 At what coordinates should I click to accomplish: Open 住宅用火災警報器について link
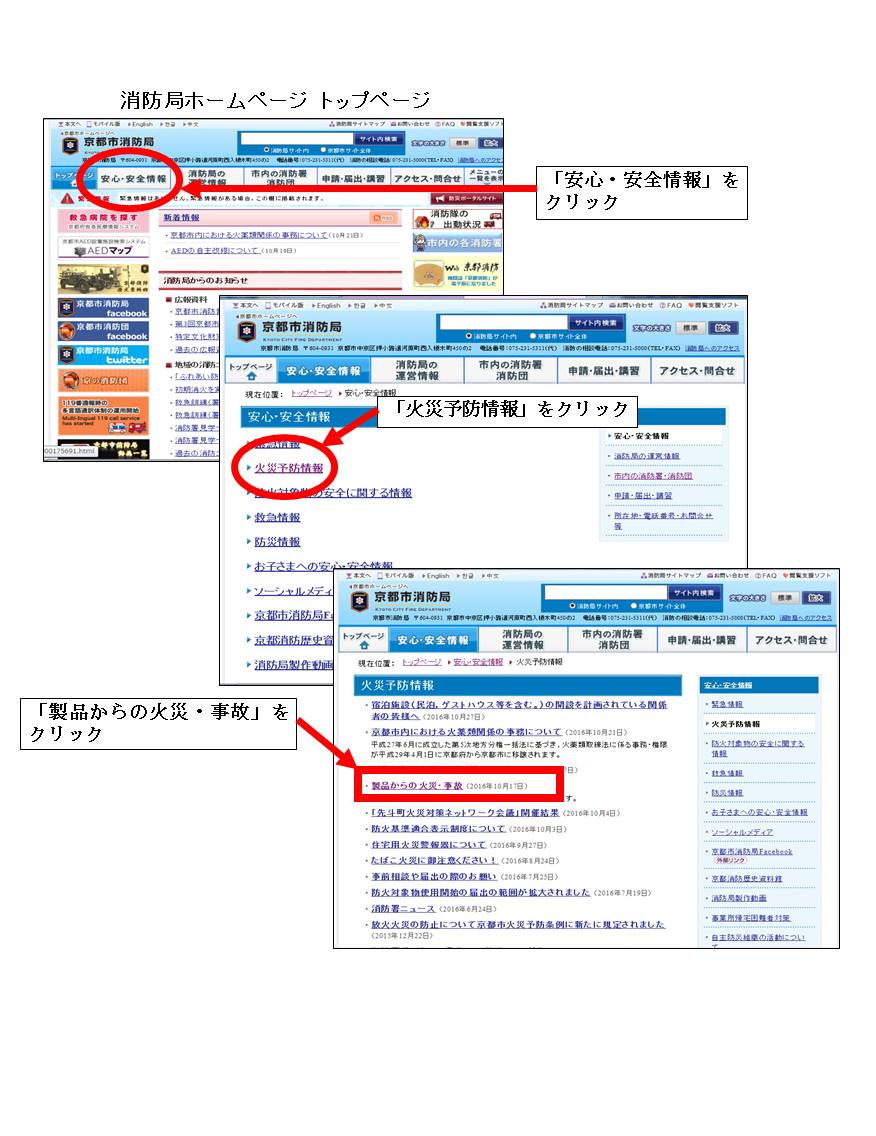[428, 845]
